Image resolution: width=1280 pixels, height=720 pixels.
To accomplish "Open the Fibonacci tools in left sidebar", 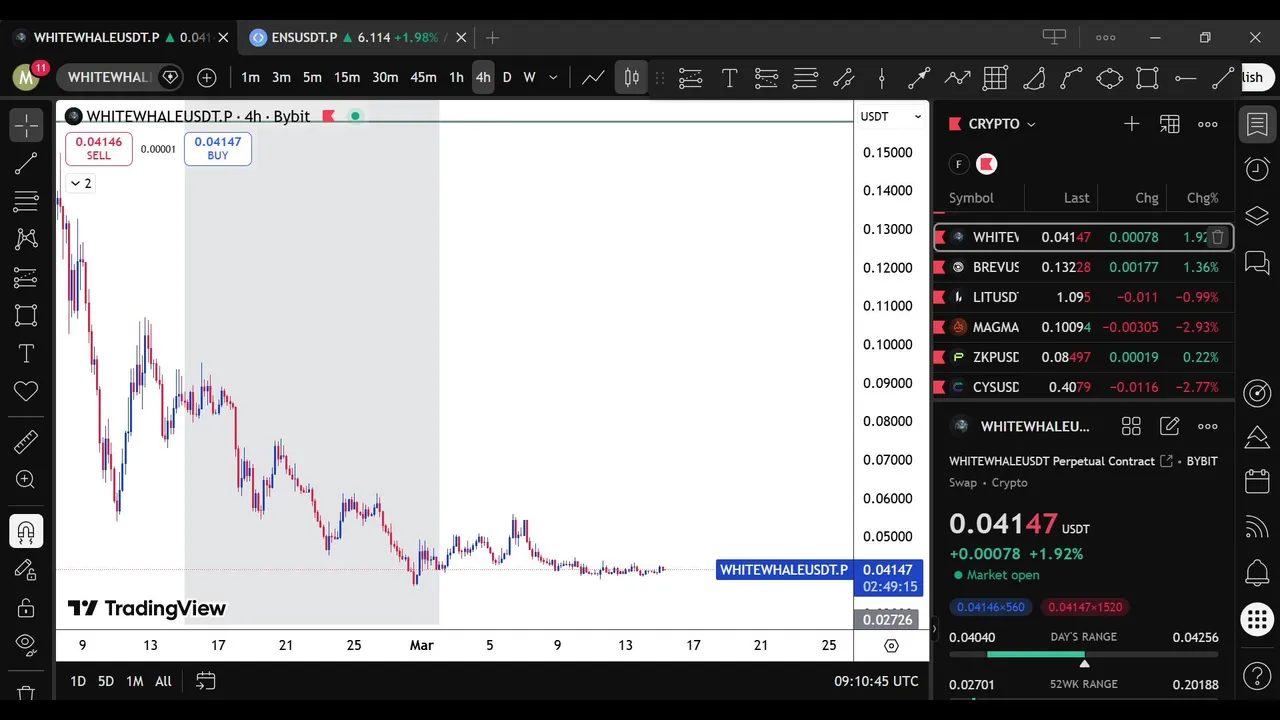I will 26,201.
